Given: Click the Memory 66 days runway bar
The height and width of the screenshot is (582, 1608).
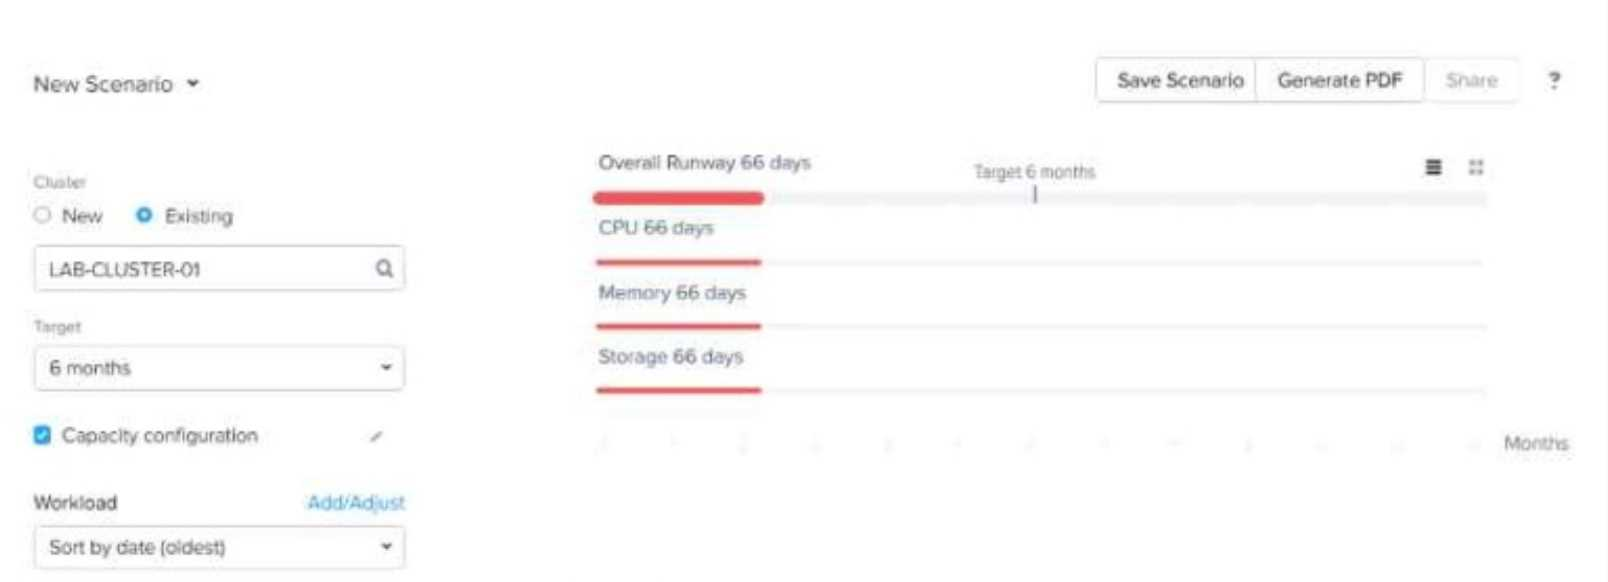Looking at the screenshot, I should click(679, 326).
